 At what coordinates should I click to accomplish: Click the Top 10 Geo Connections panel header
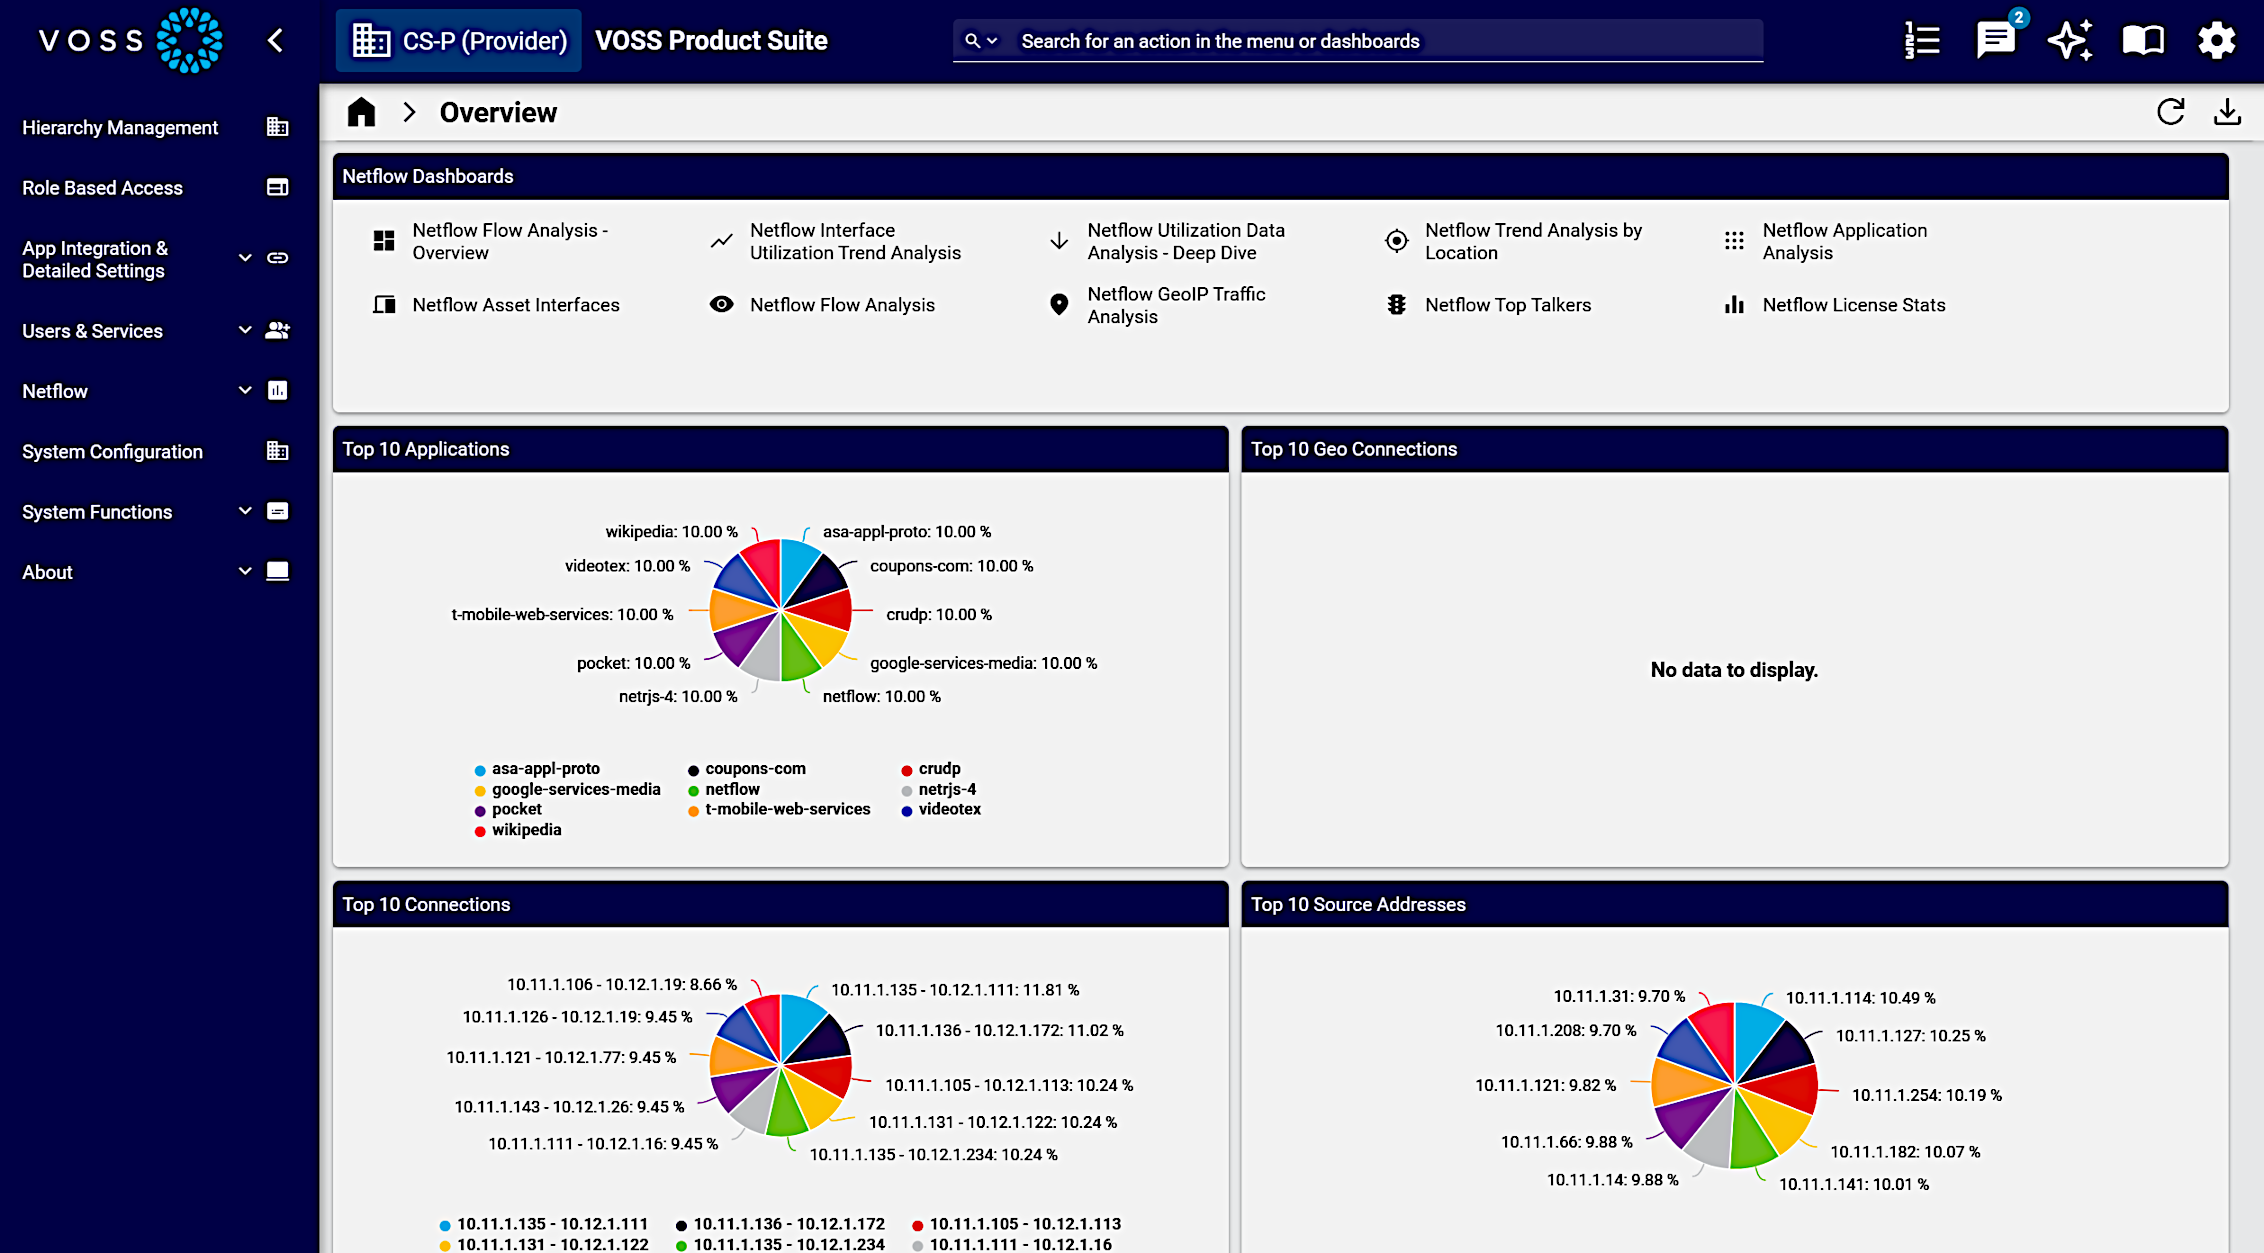(x=1734, y=449)
